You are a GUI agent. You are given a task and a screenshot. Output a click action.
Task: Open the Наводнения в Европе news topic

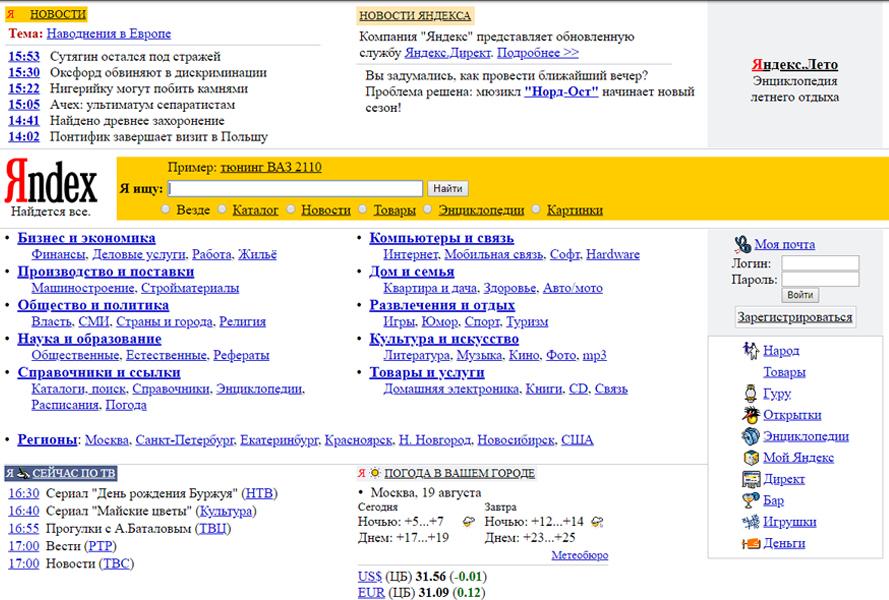tap(108, 34)
